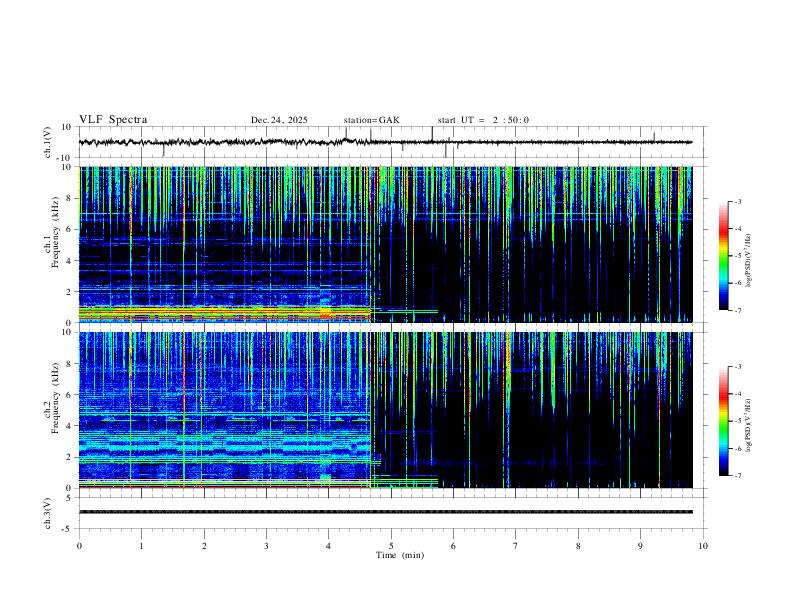Viewport: 792px width, 612px height.
Task: Click the ch.1 color bar log(PSD) label
Action: (x=749, y=260)
